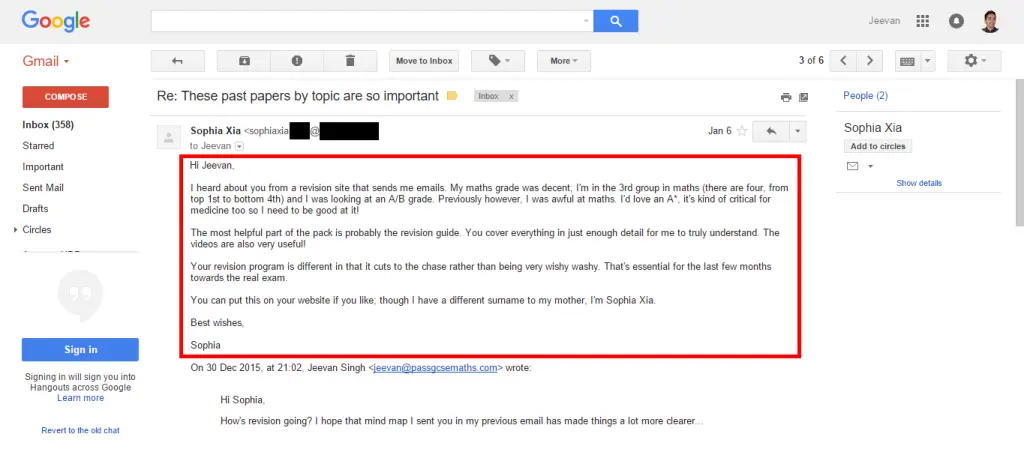
Task: Open Google notifications bell
Action: [956, 21]
